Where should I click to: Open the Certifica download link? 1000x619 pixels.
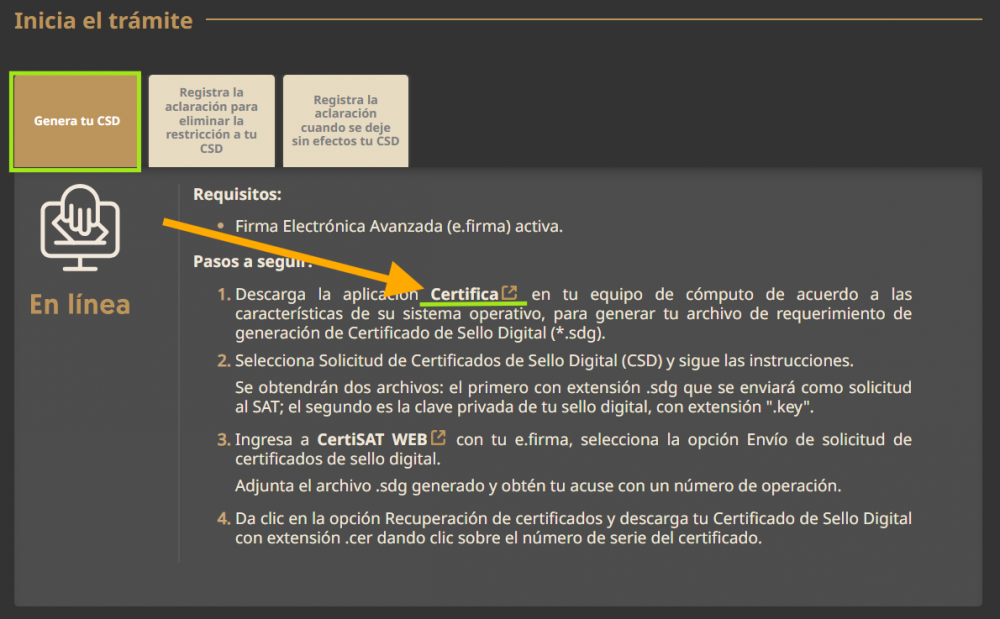coord(464,294)
